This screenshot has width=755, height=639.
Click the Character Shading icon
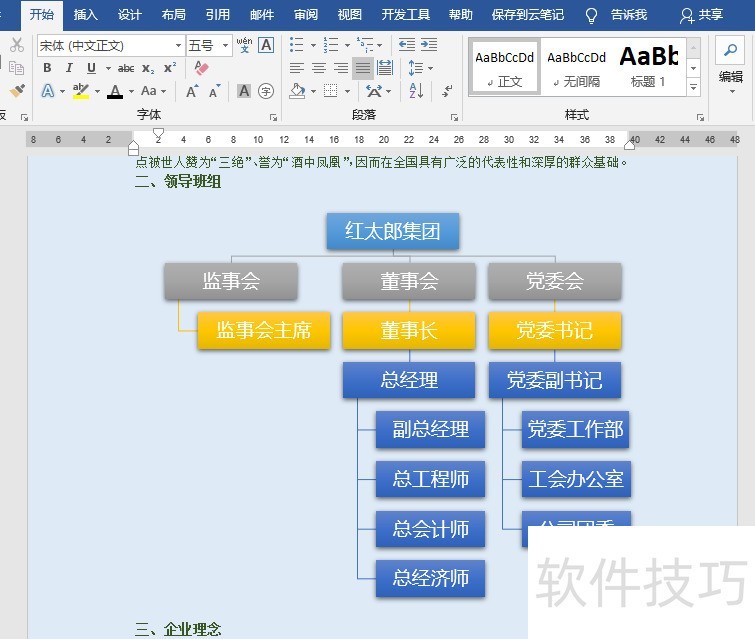coord(244,91)
